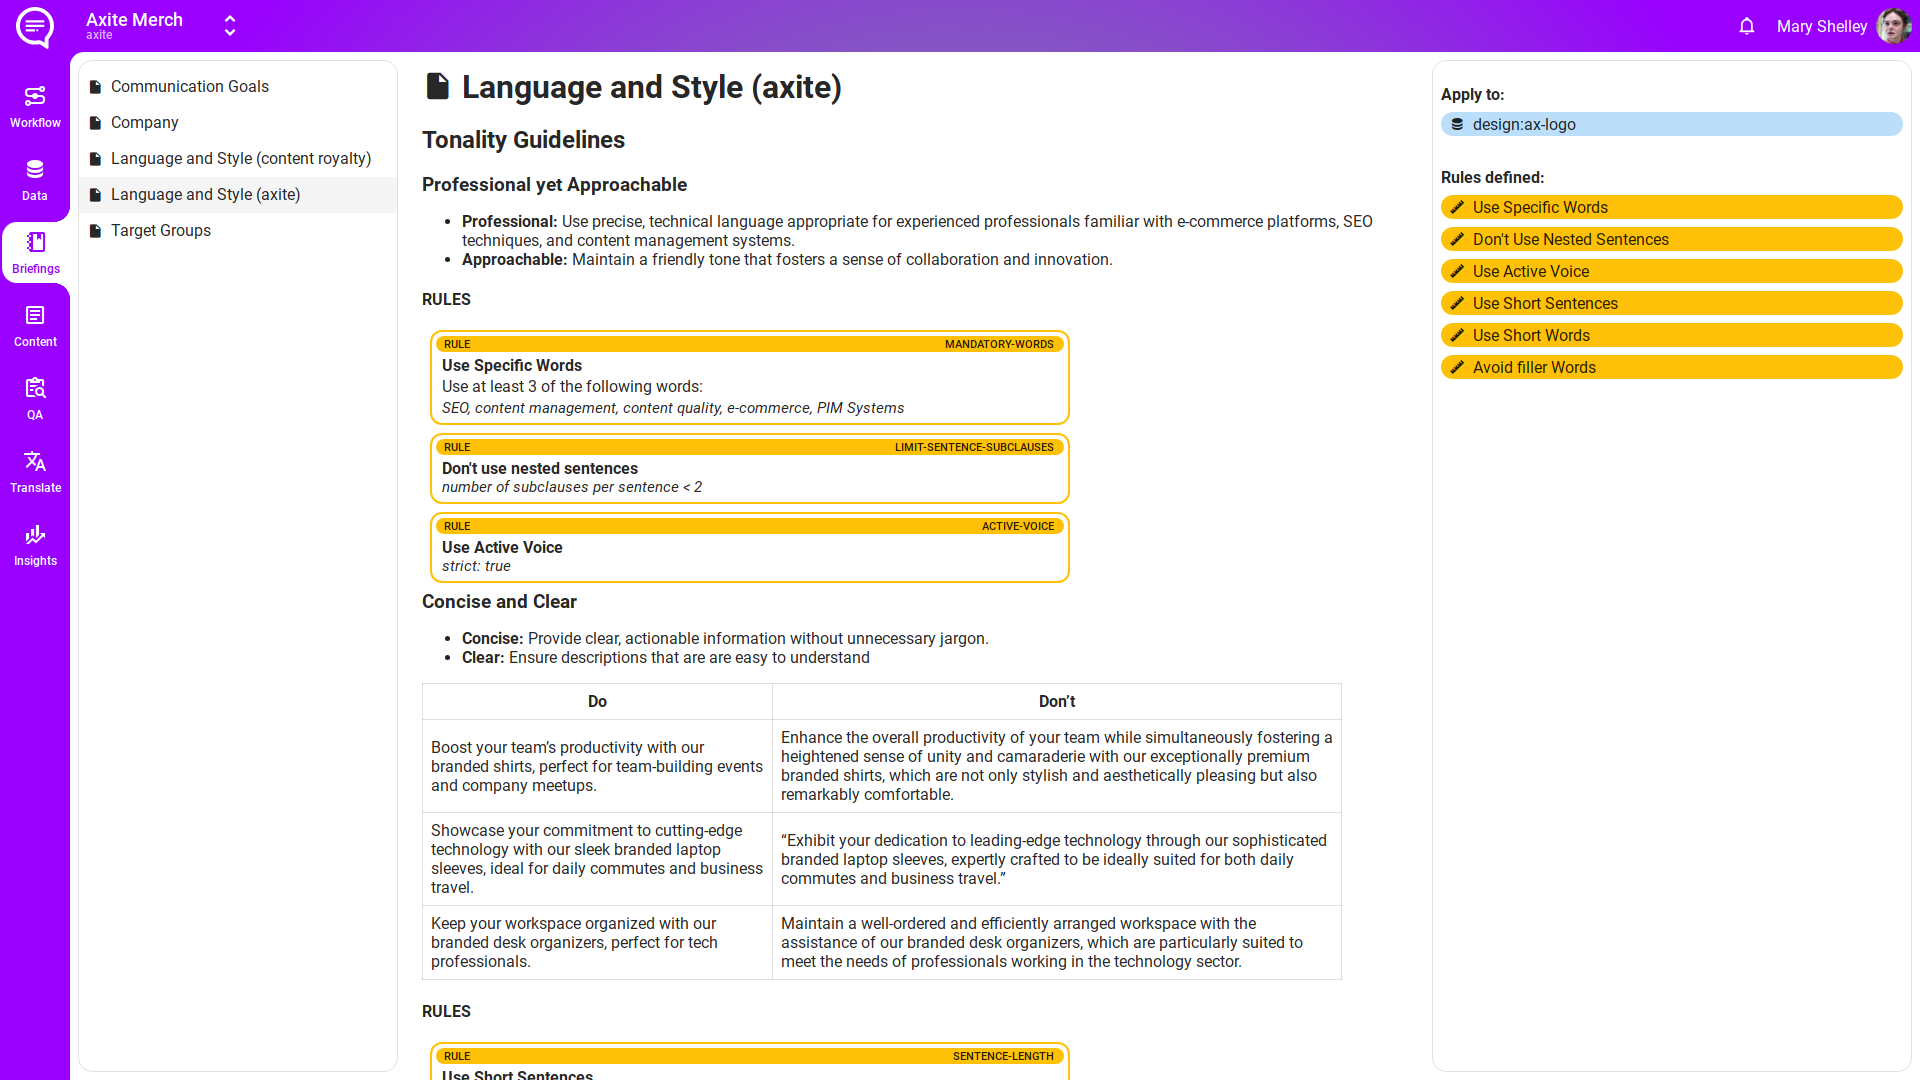Image resolution: width=1920 pixels, height=1080 pixels.
Task: Open the QA section icon
Action: click(35, 398)
